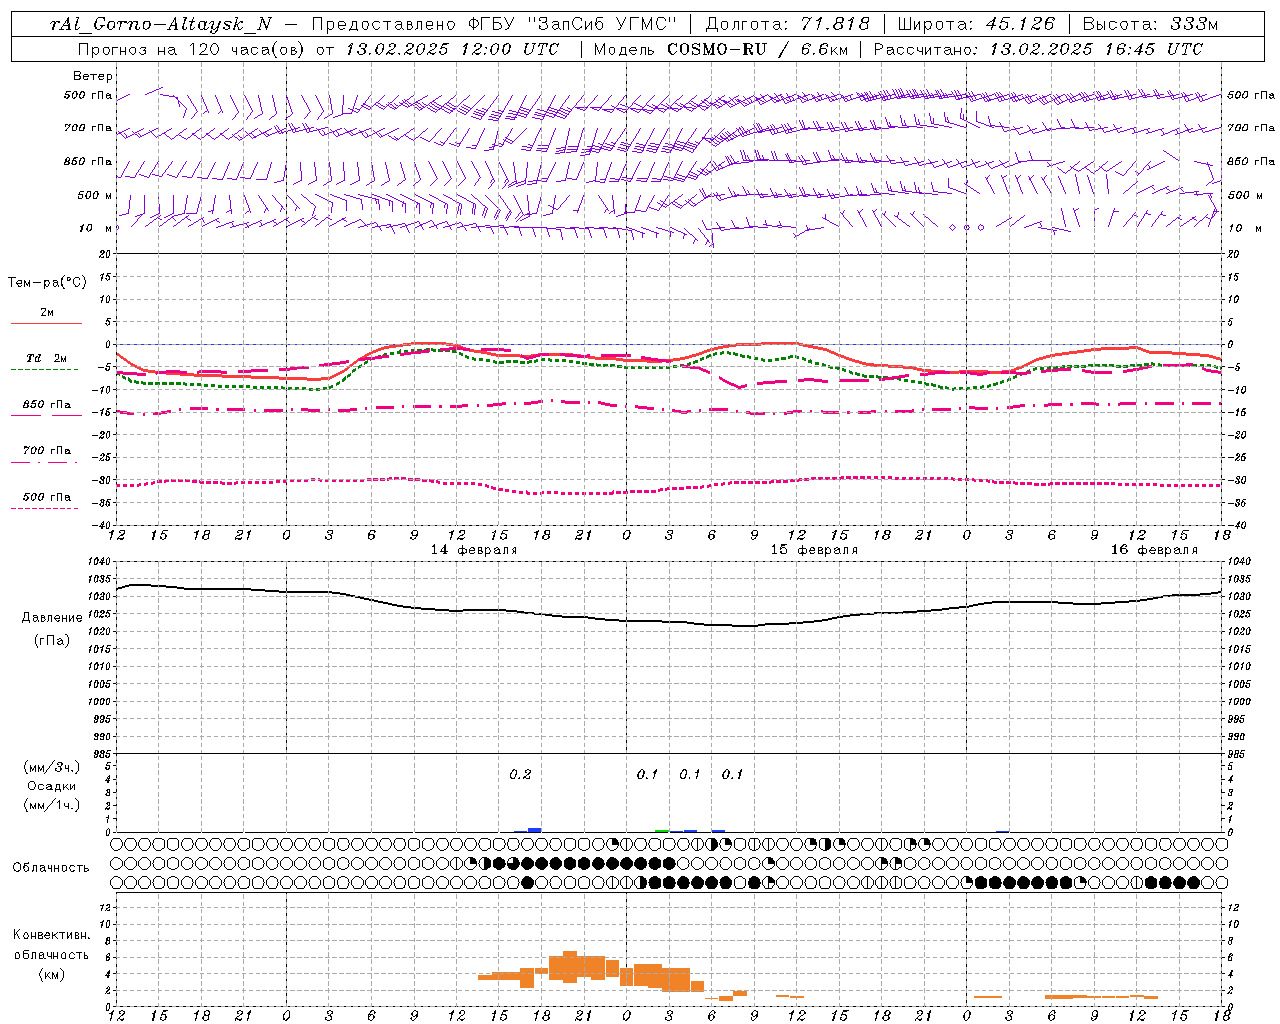Click the Ветер panel label
This screenshot has width=1280, height=1024.
pyautogui.click(x=93, y=76)
